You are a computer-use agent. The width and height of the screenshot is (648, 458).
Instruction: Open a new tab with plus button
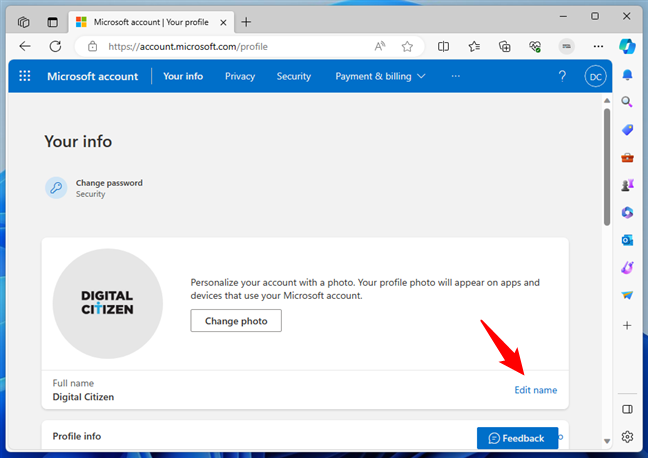pyautogui.click(x=246, y=22)
